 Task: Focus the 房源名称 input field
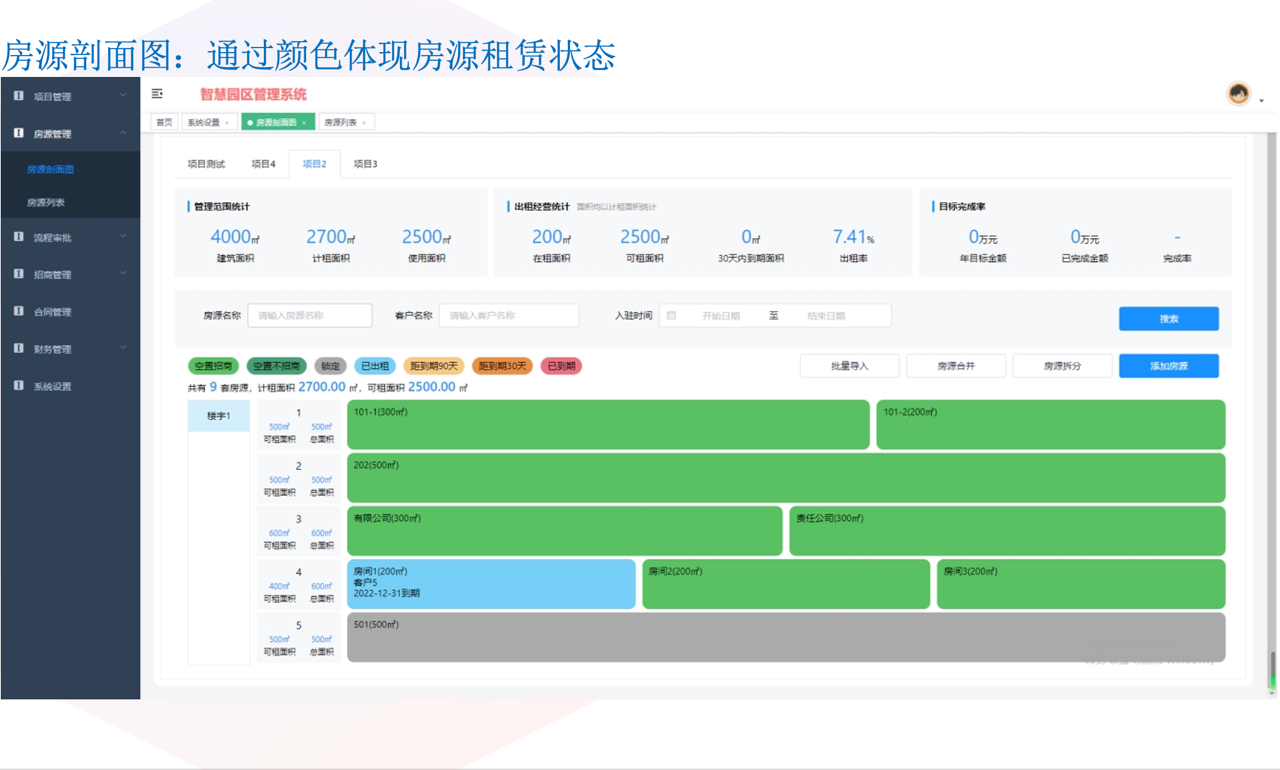click(x=310, y=316)
